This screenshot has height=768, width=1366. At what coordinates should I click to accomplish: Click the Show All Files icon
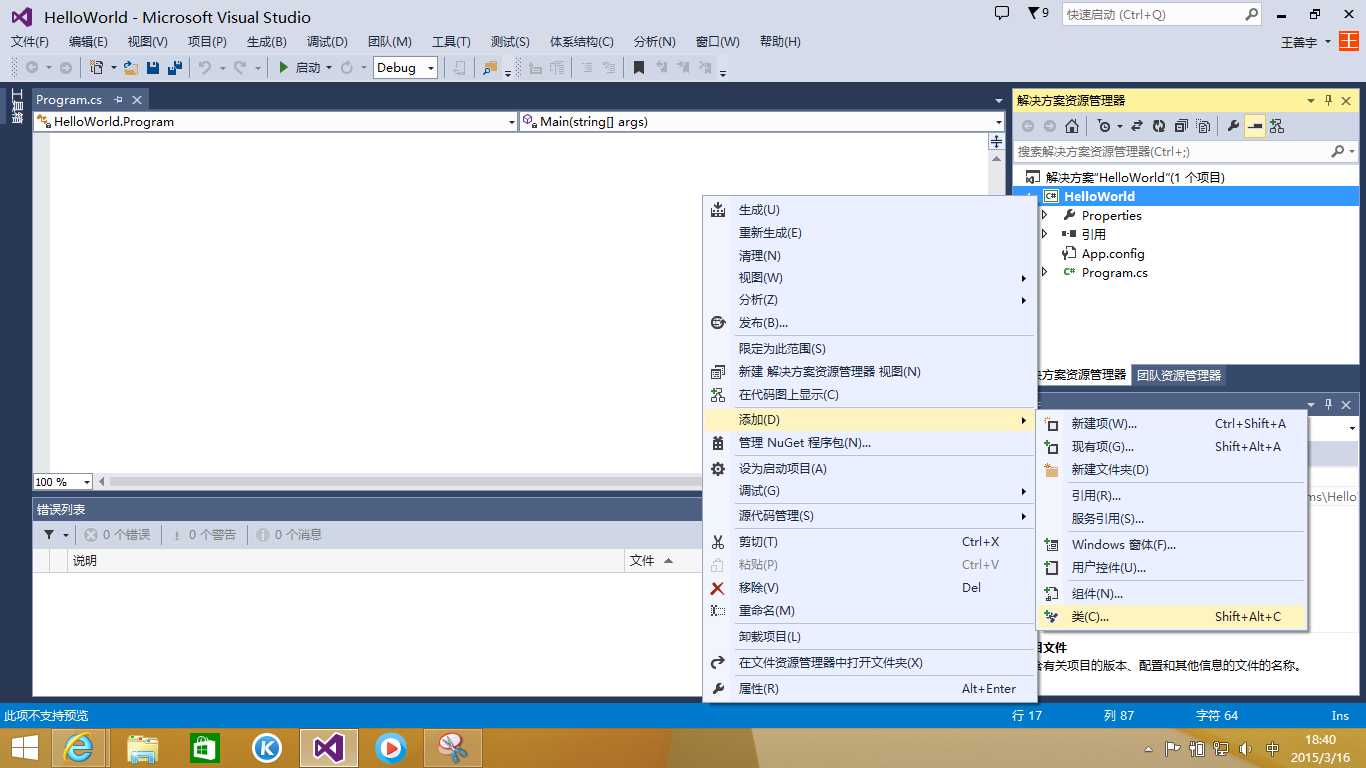(1203, 126)
